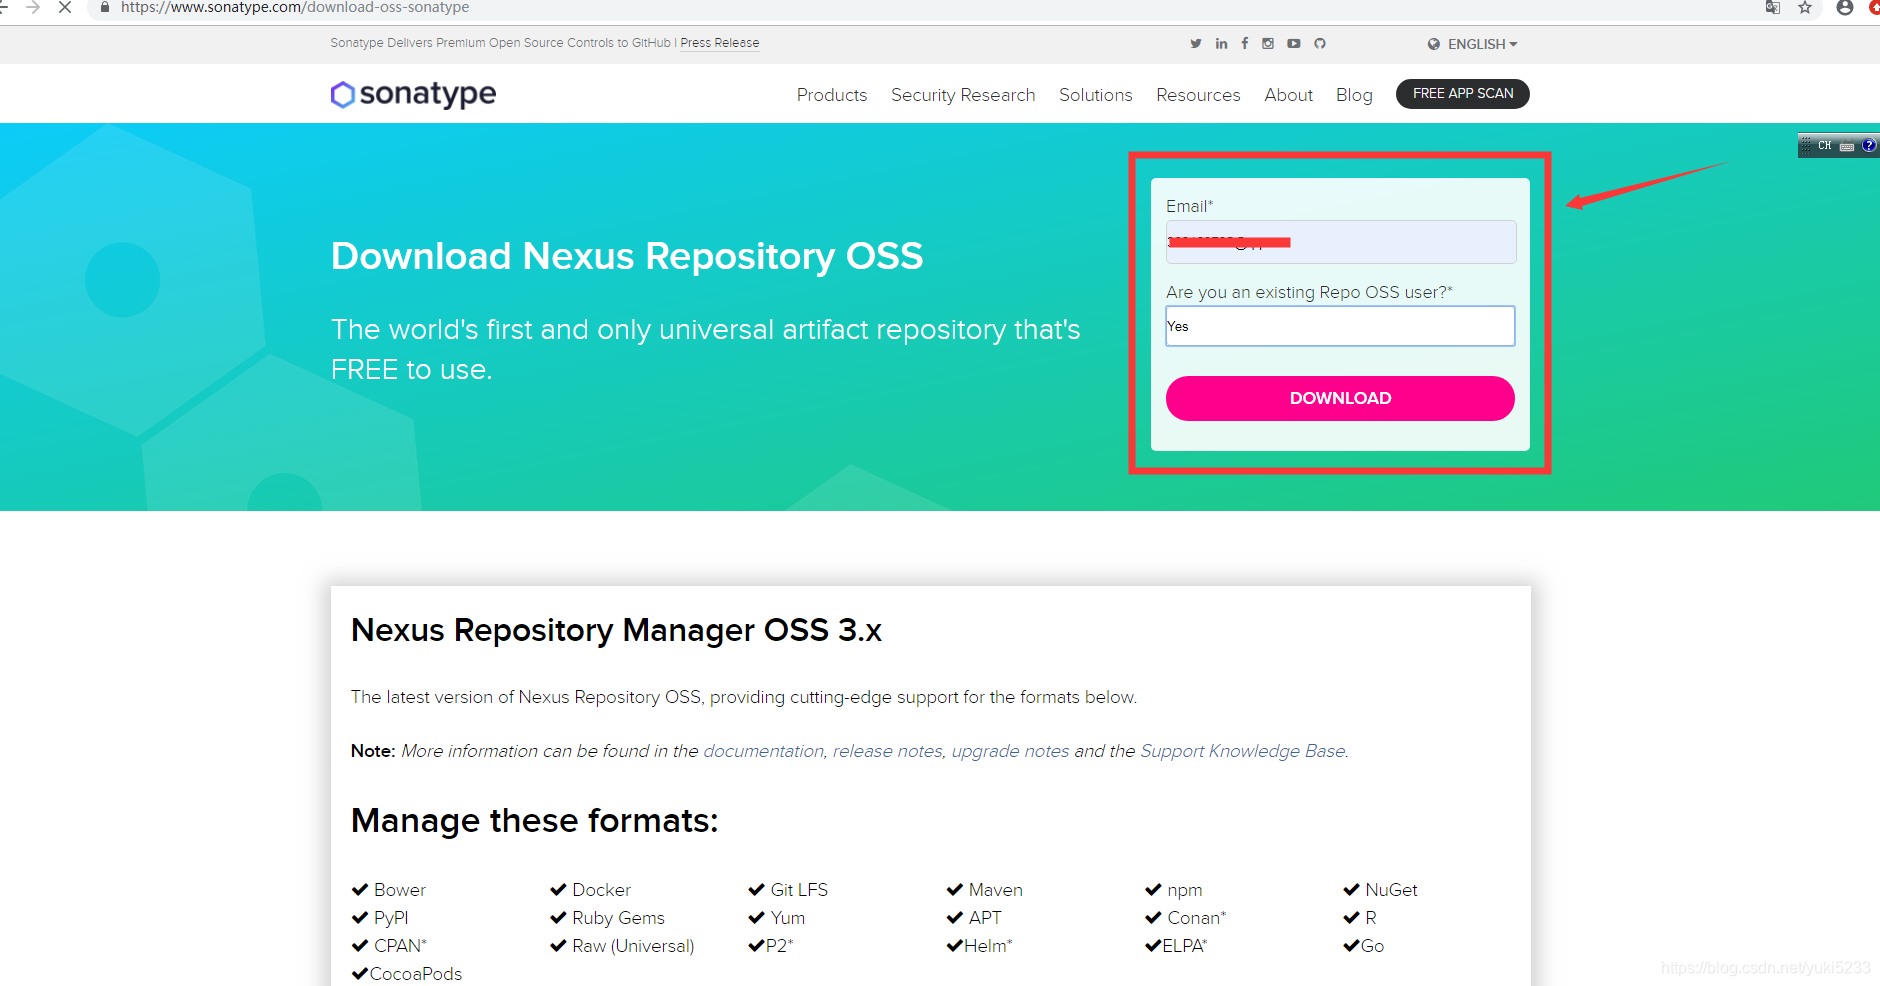Open Sonatype LinkedIn page icon

point(1221,43)
